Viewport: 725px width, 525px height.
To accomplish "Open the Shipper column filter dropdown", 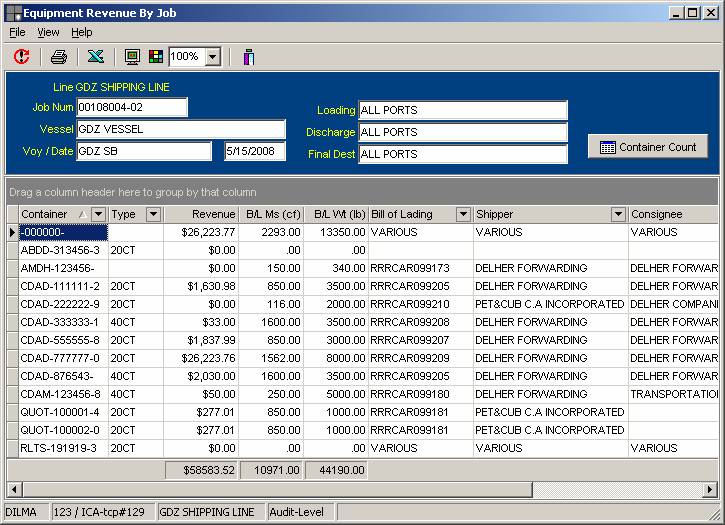I will tap(617, 214).
